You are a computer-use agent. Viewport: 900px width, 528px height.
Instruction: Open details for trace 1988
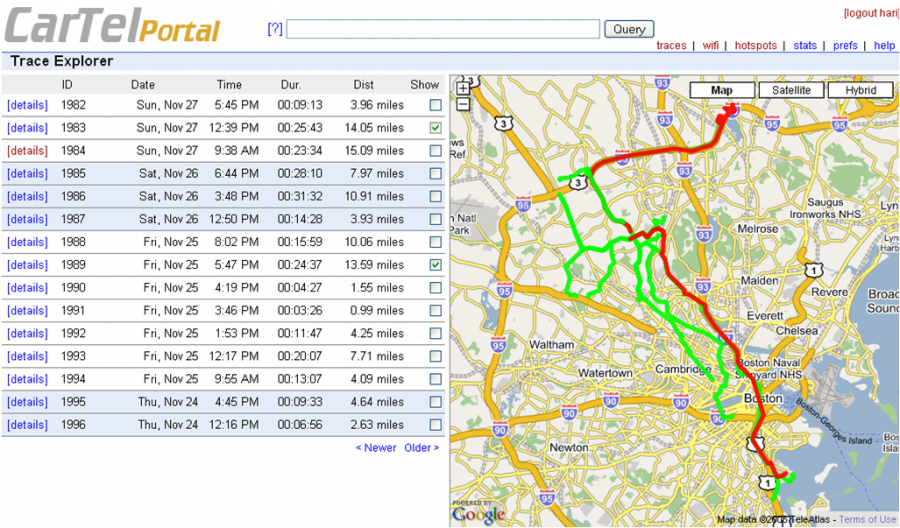[28, 242]
